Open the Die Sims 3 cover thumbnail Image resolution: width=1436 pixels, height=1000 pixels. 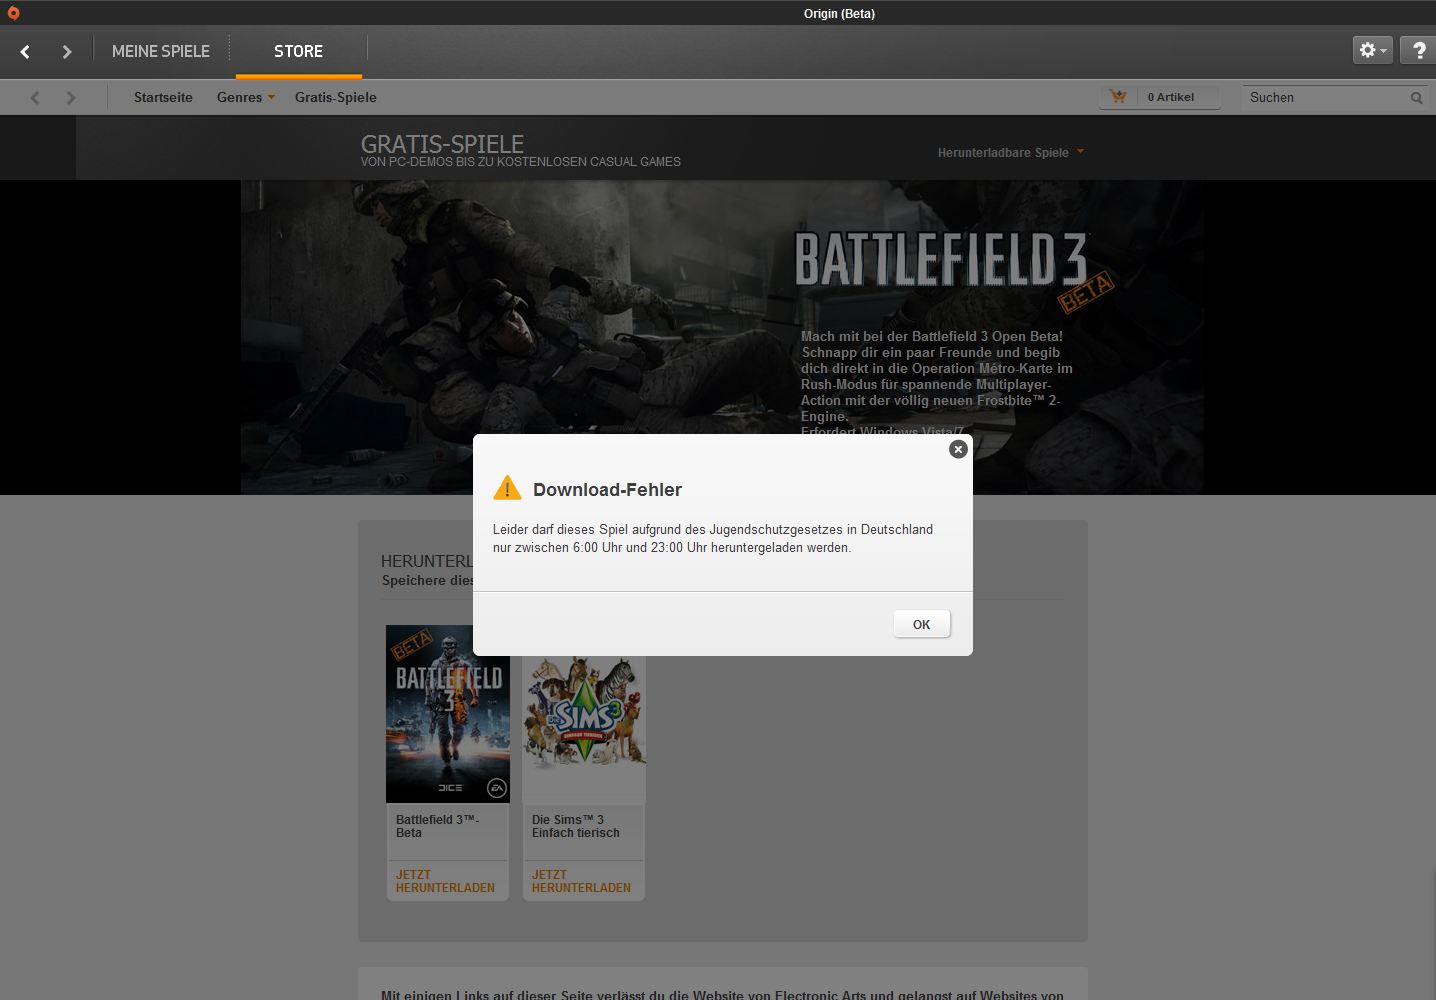point(584,729)
